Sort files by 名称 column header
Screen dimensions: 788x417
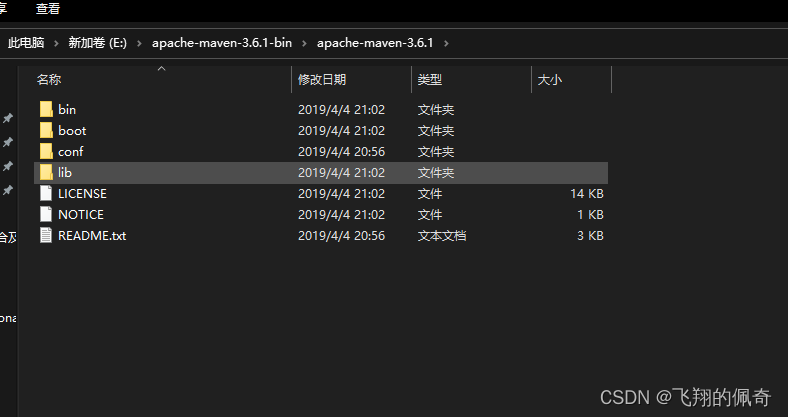[x=49, y=79]
